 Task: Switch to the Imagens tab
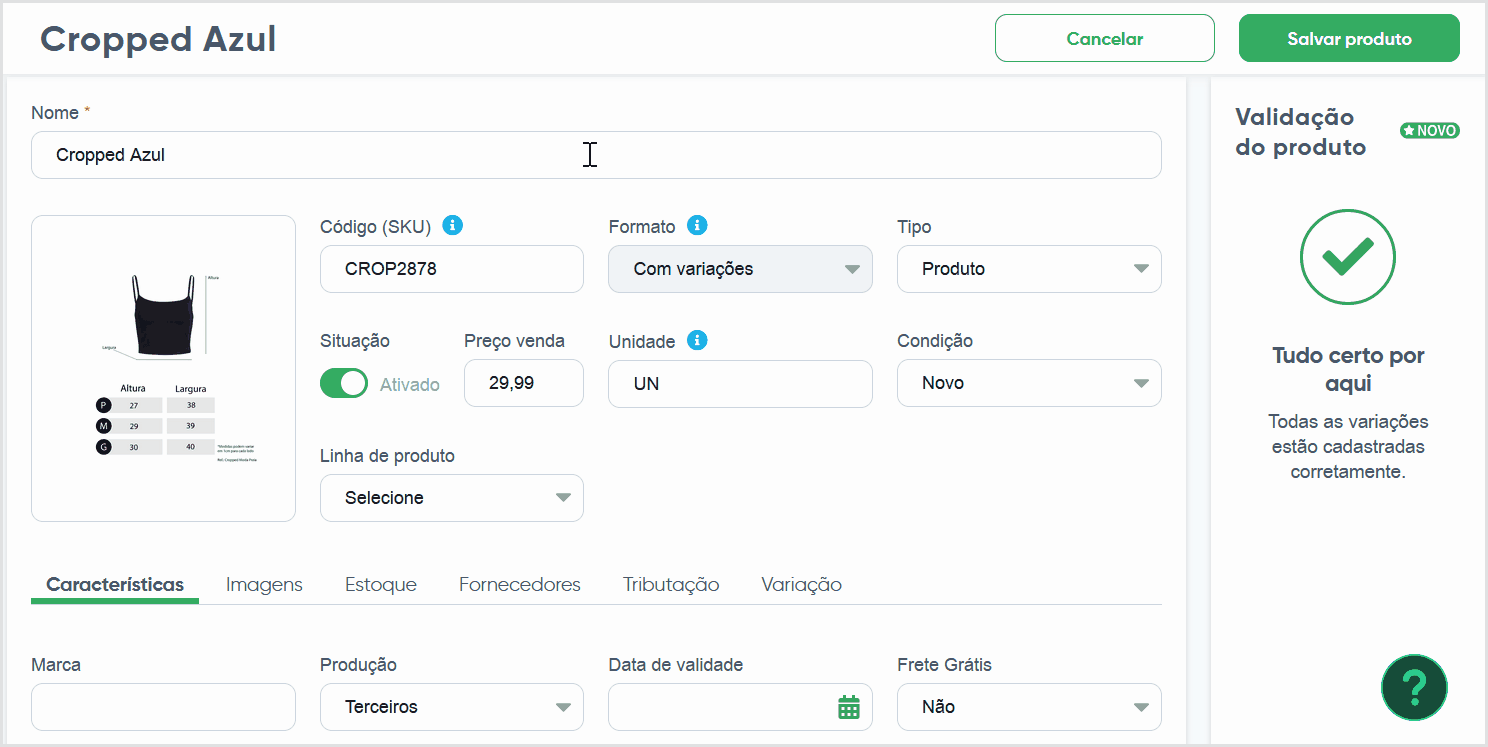coord(264,585)
